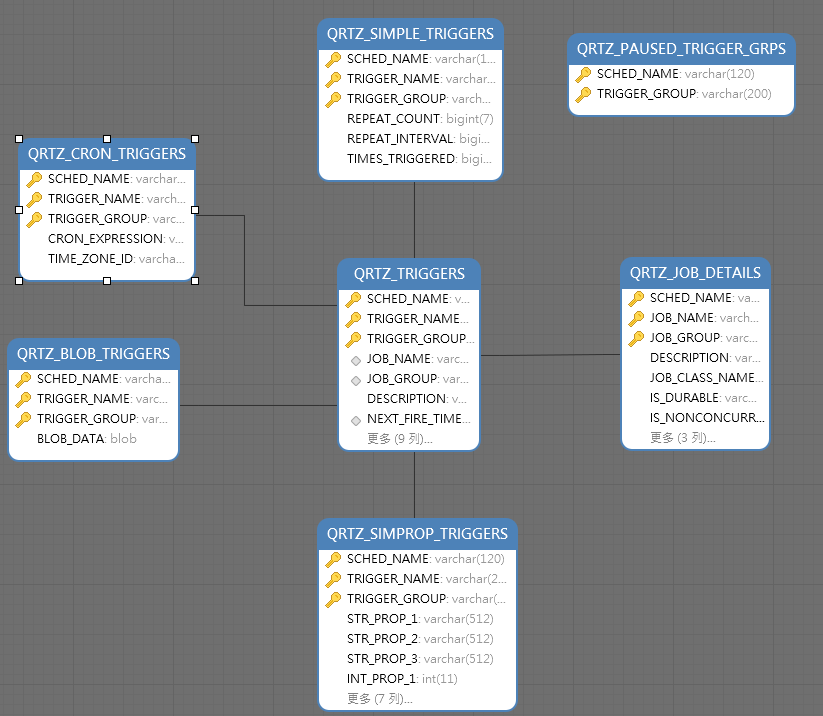Click key icon of TRIGGER_NAME in QRTZ_SIMPLE_TRIGGERS

pos(333,79)
